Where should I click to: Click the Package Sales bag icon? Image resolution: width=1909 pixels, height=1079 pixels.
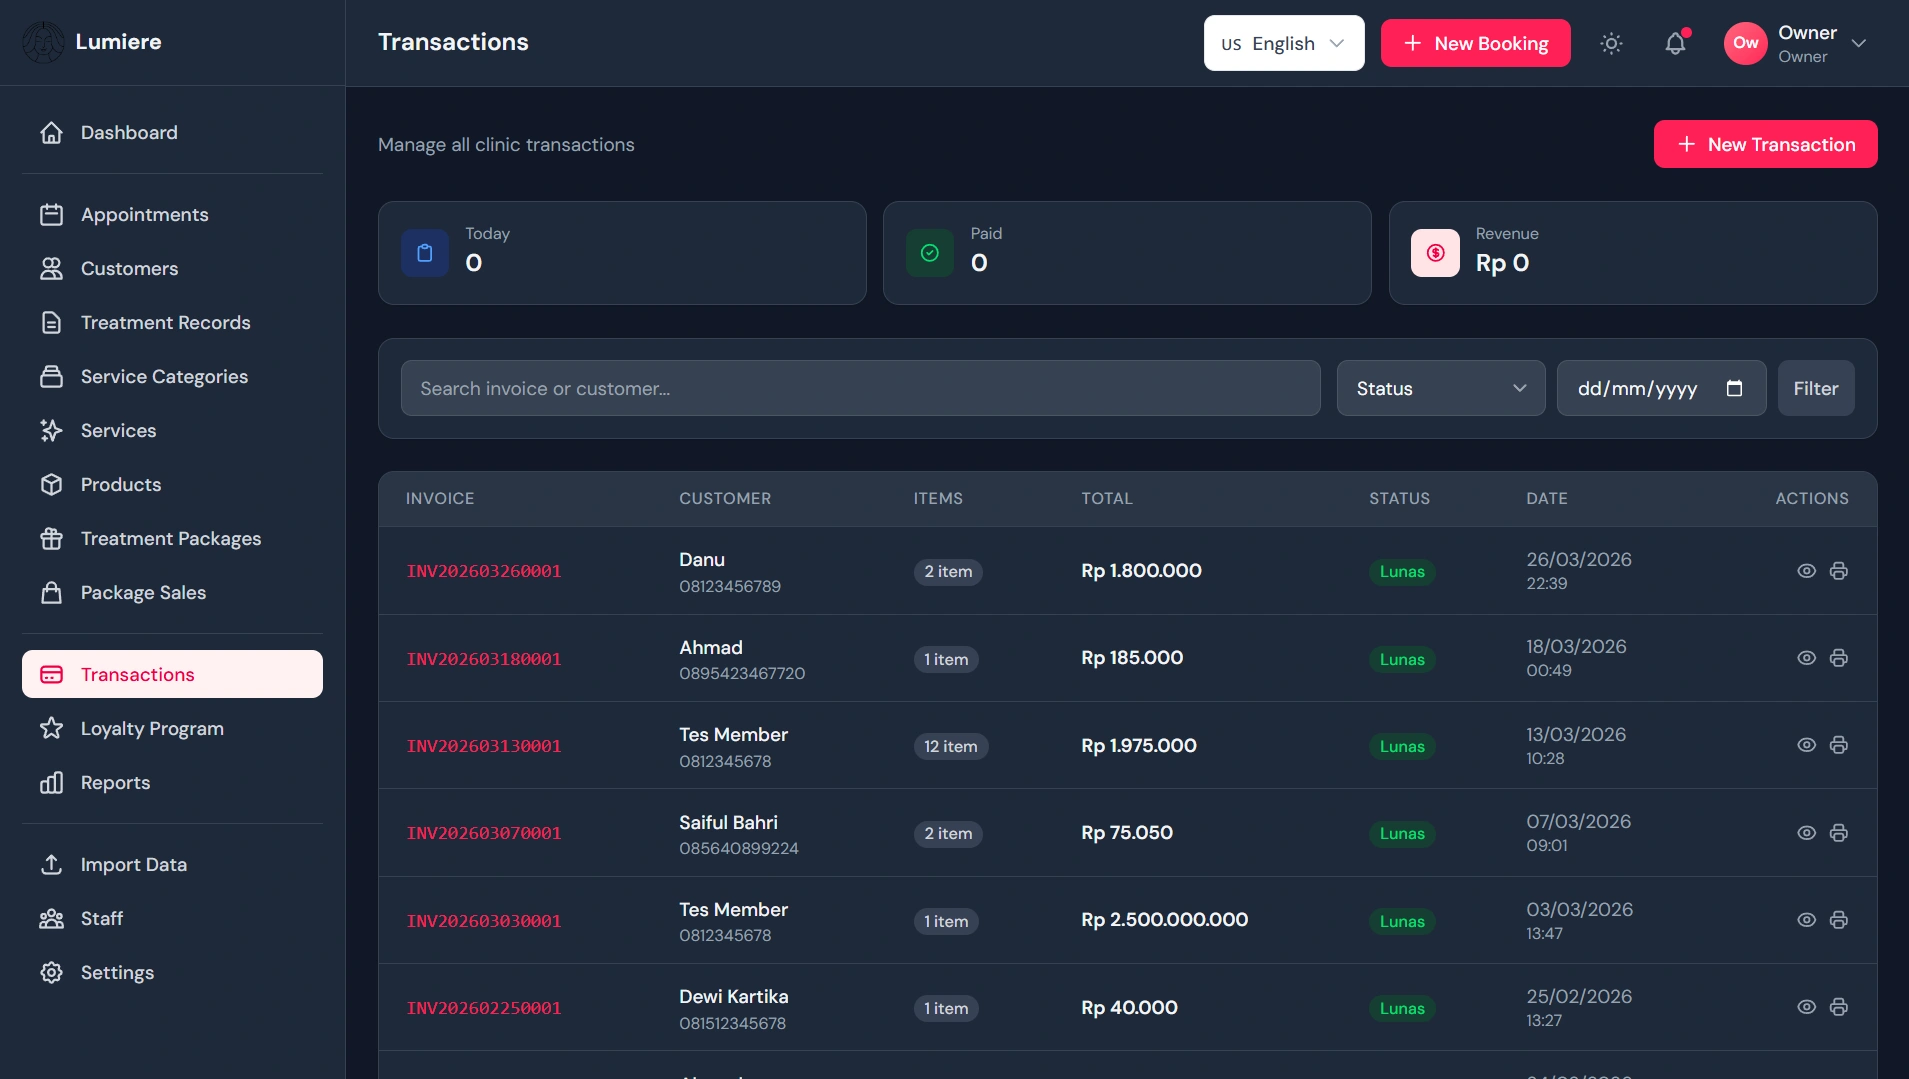tap(51, 592)
